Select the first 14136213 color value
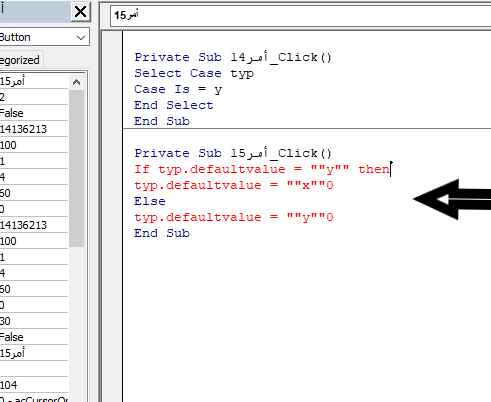 33,129
